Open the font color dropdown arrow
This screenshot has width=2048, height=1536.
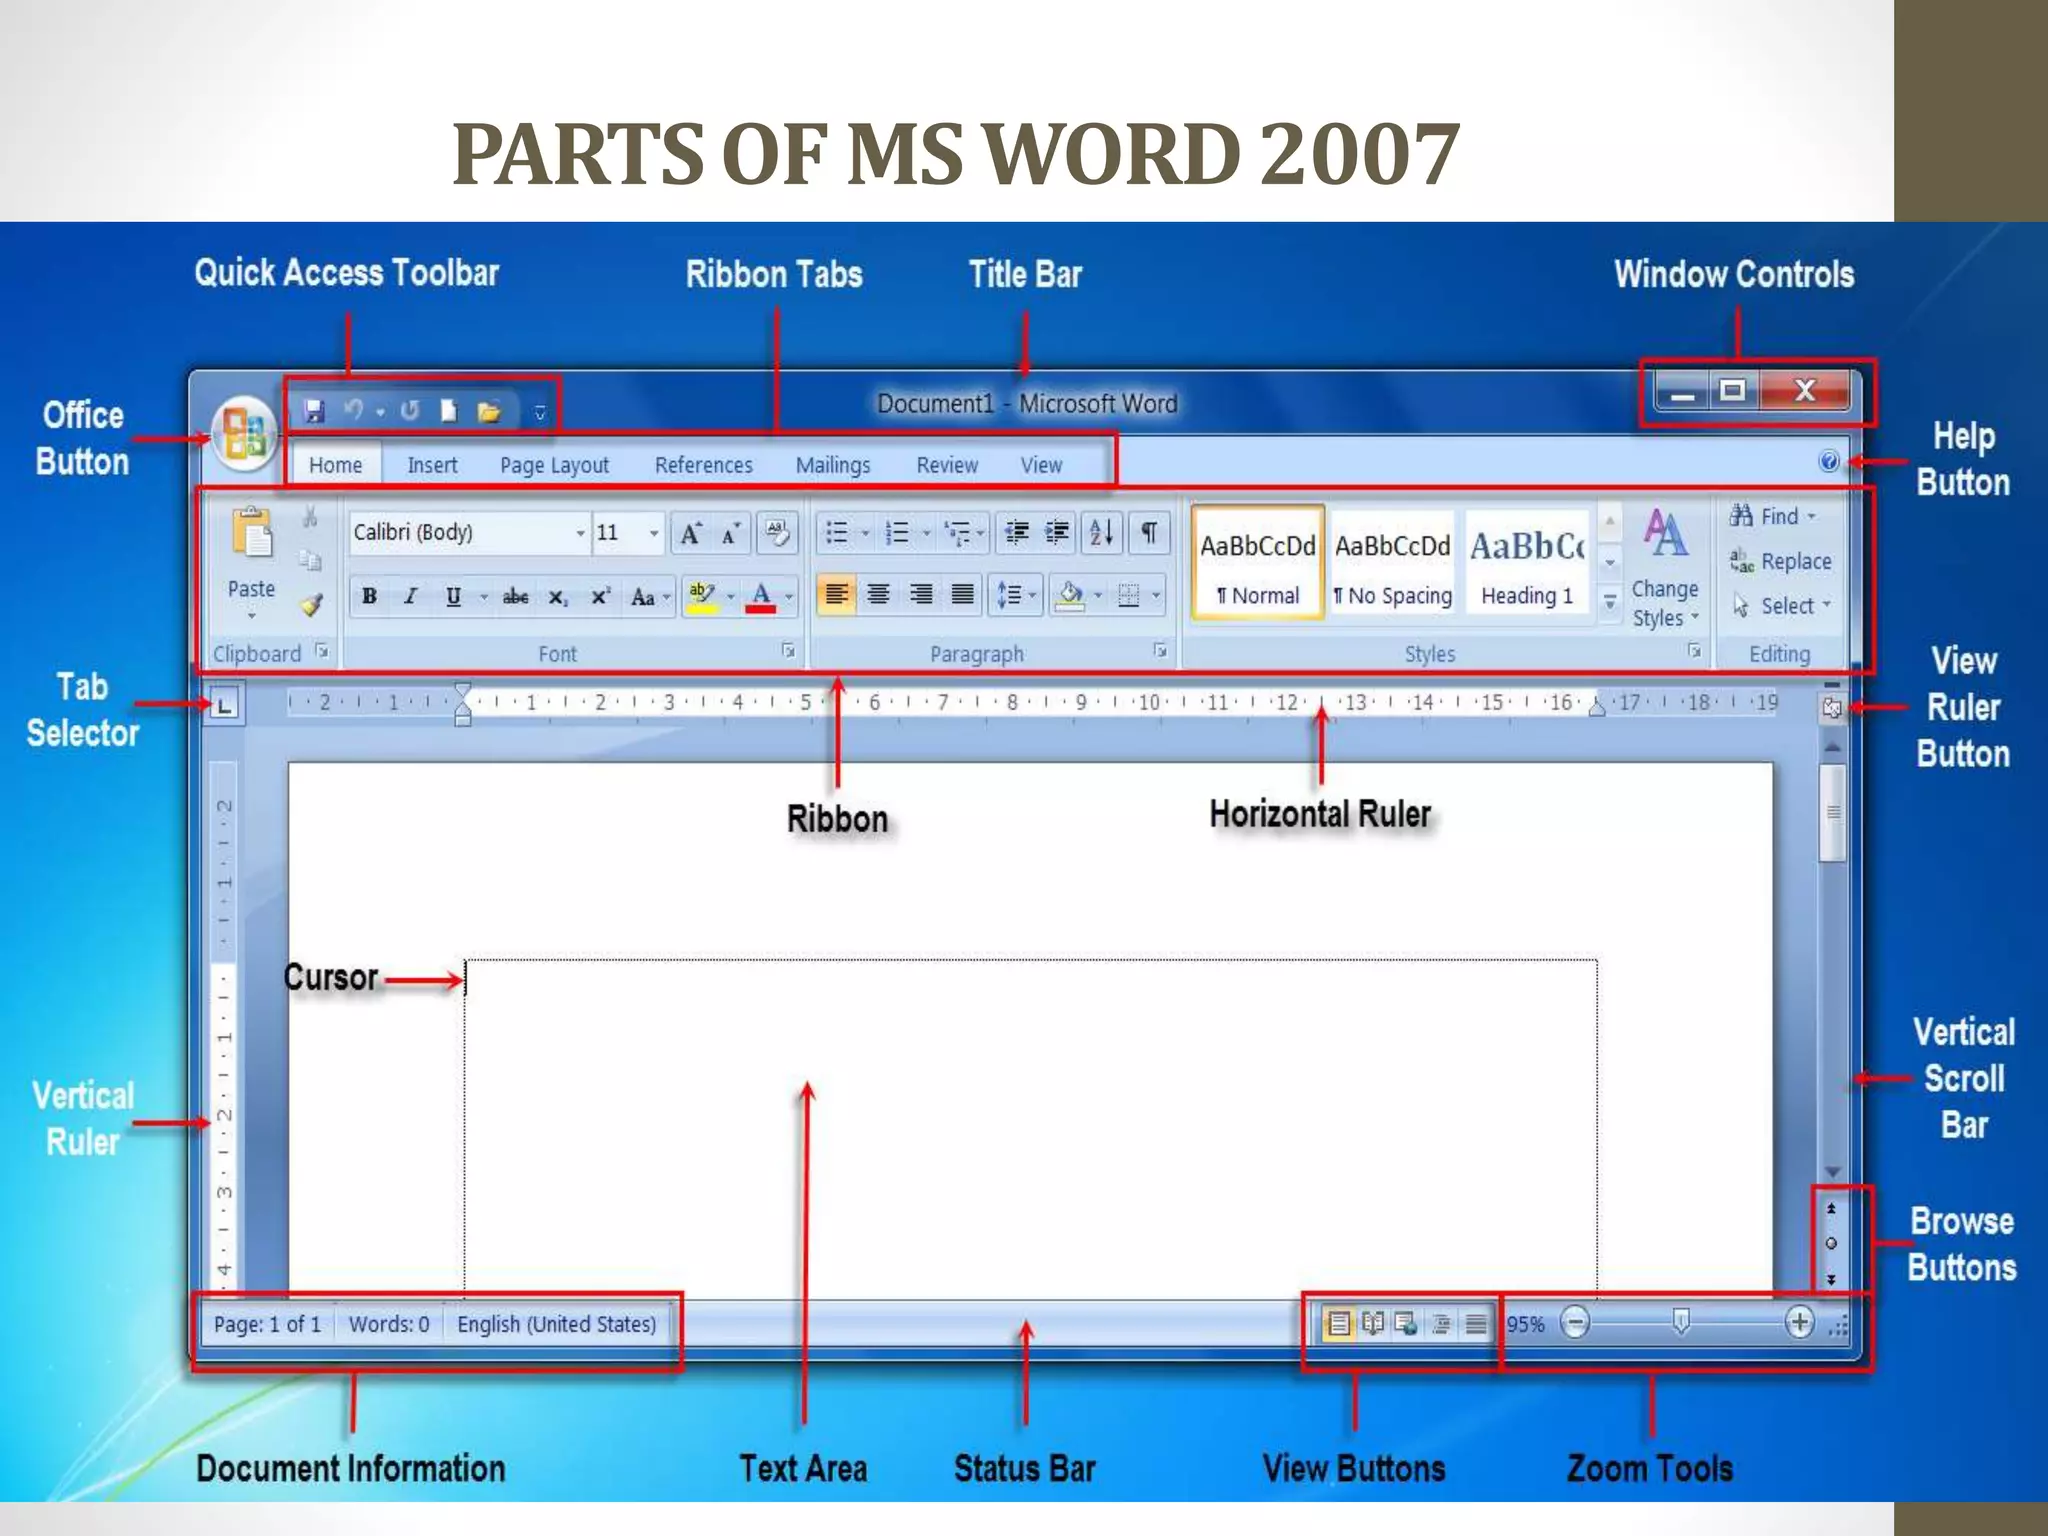790,597
